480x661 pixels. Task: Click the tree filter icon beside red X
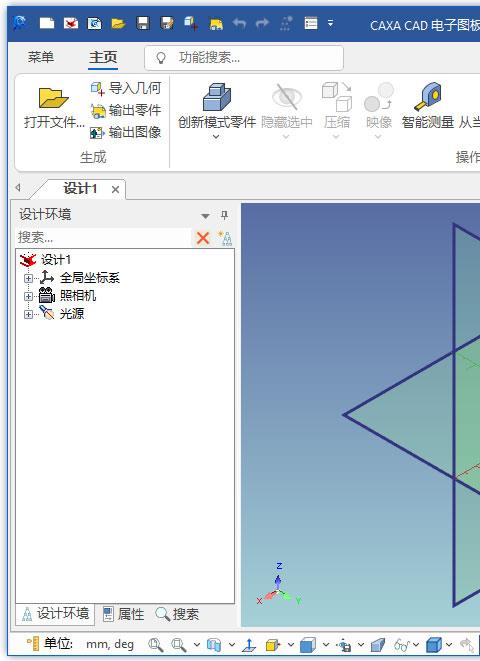[x=225, y=238]
